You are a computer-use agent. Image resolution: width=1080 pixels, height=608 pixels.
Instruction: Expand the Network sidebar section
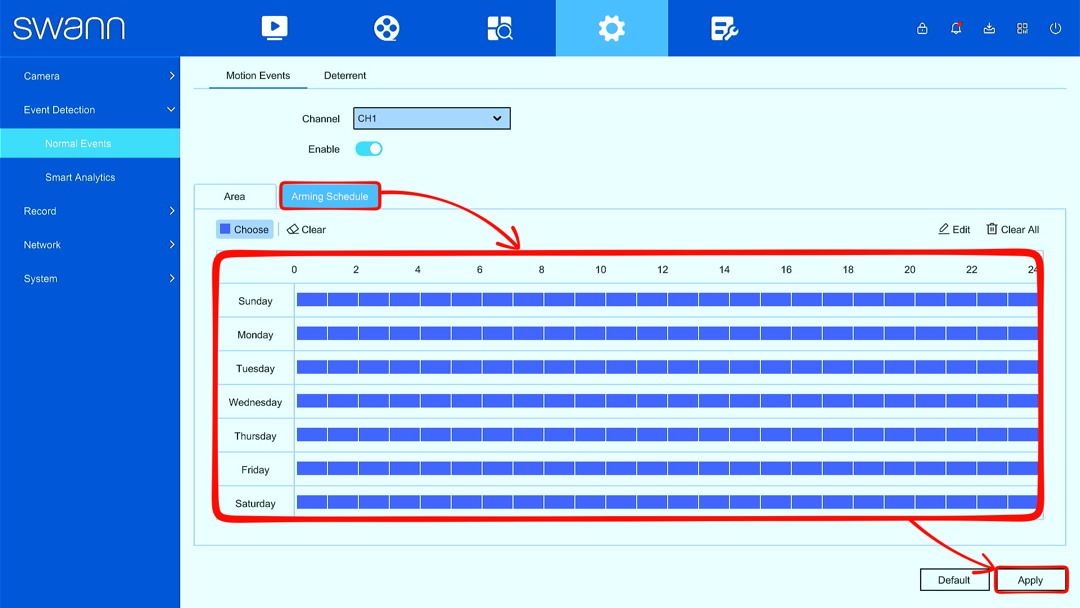[x=90, y=244]
